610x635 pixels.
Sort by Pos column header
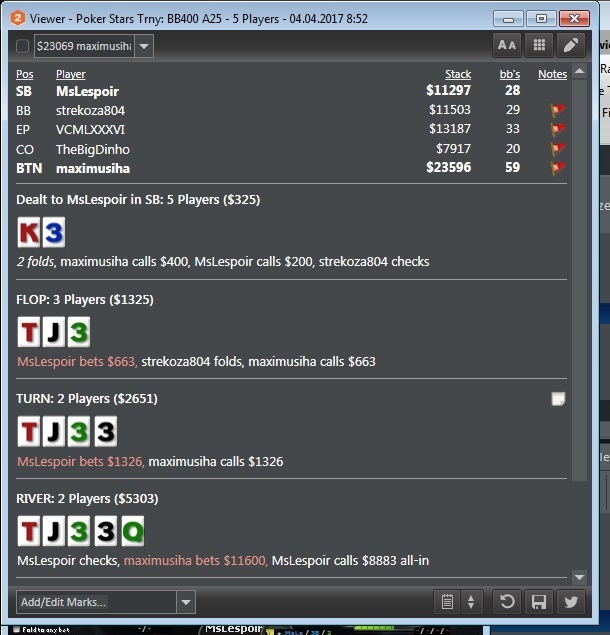[x=25, y=75]
